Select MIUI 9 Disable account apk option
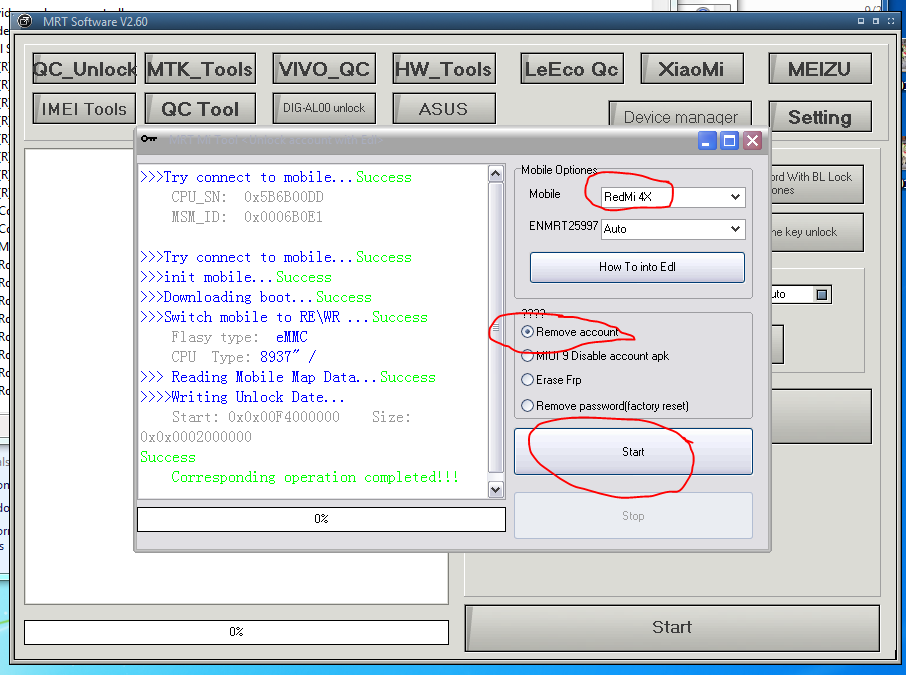The image size is (906, 675). click(595, 356)
